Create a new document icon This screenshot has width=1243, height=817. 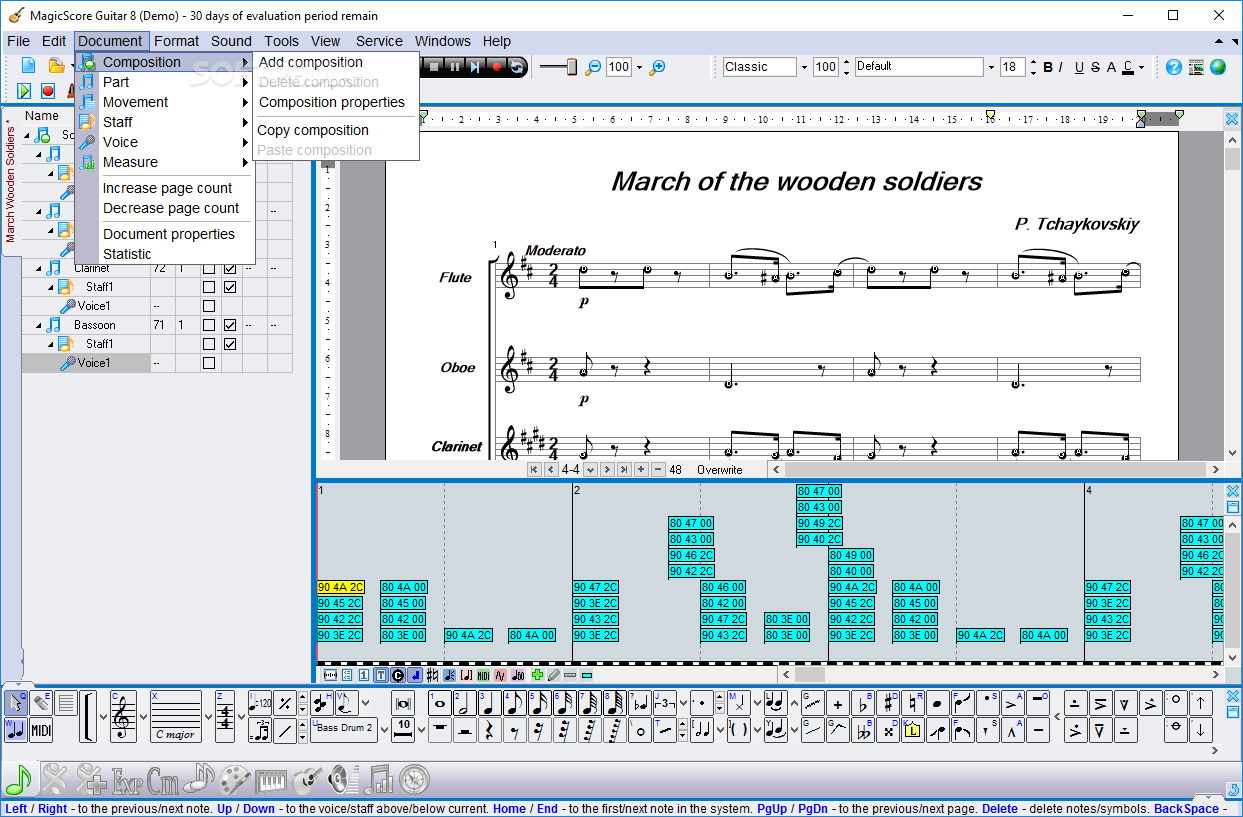point(28,66)
